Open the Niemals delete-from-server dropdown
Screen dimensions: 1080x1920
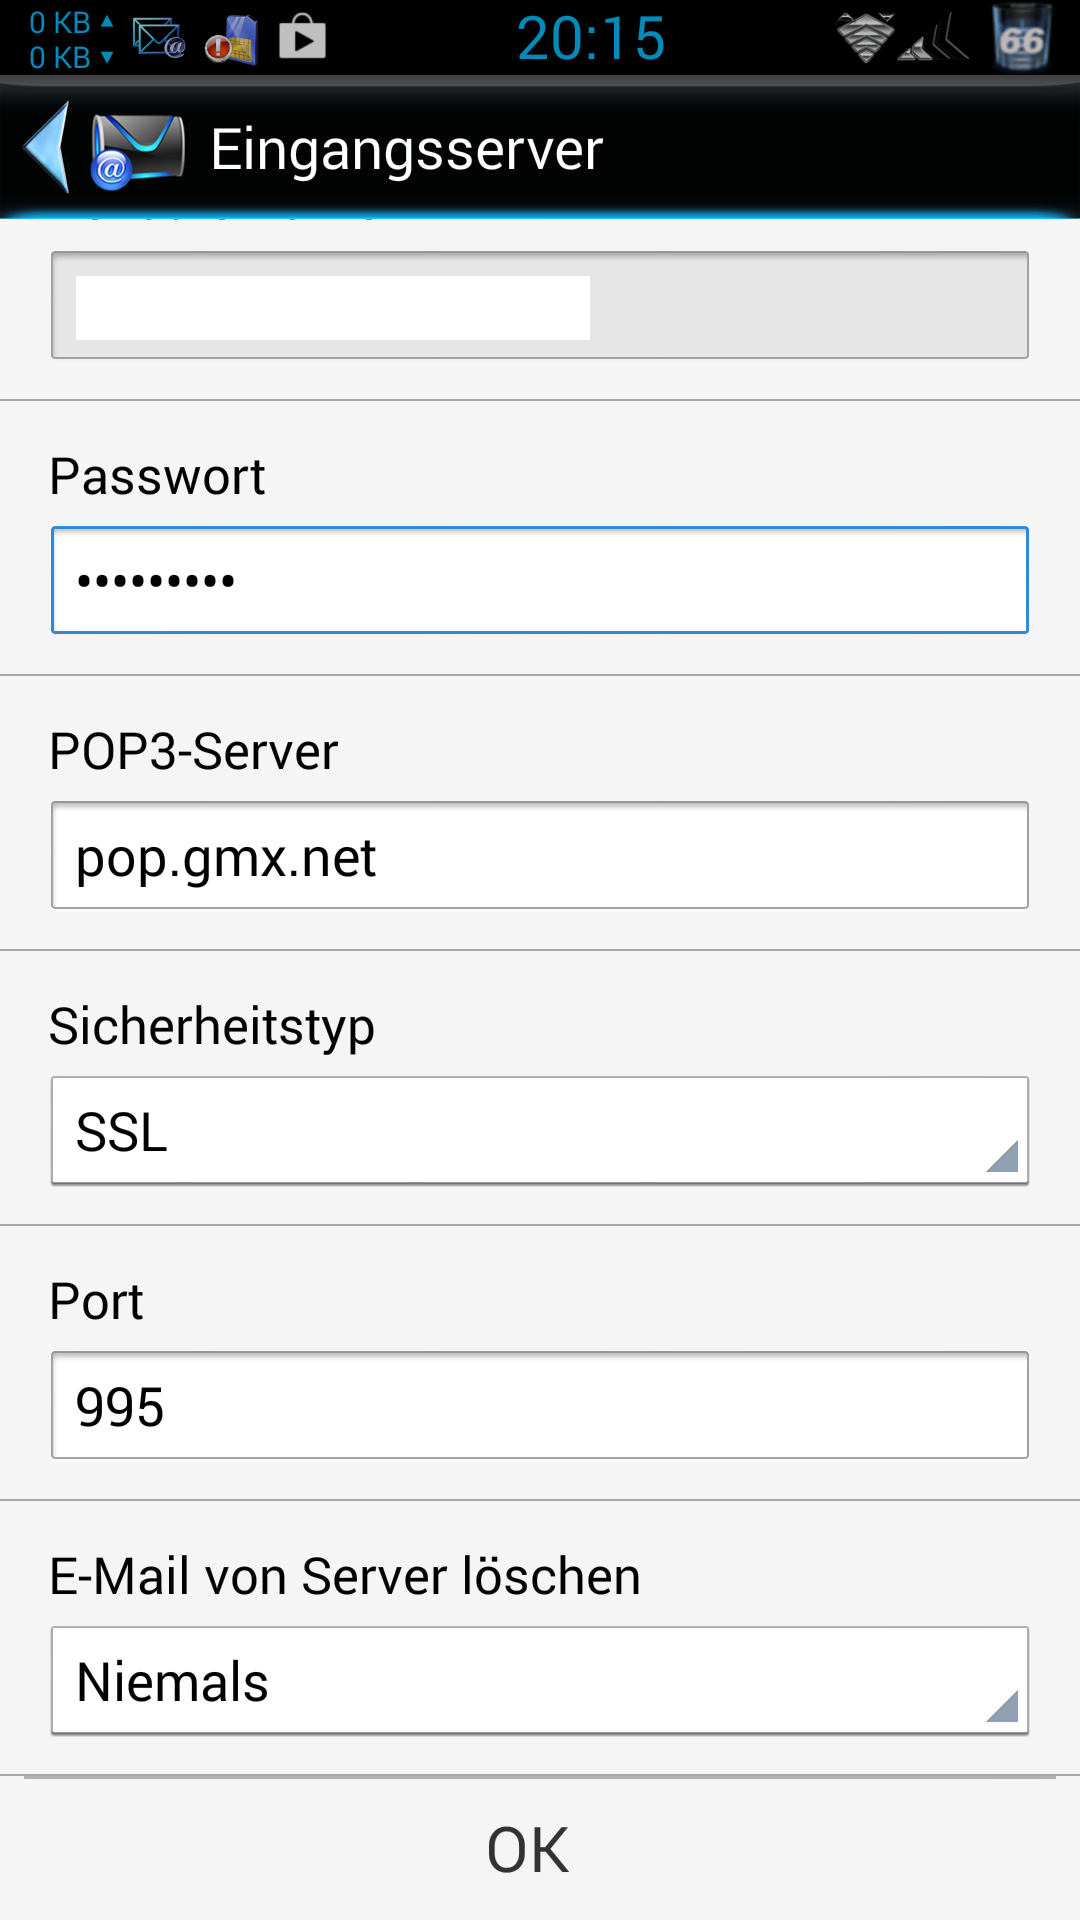[x=540, y=1681]
